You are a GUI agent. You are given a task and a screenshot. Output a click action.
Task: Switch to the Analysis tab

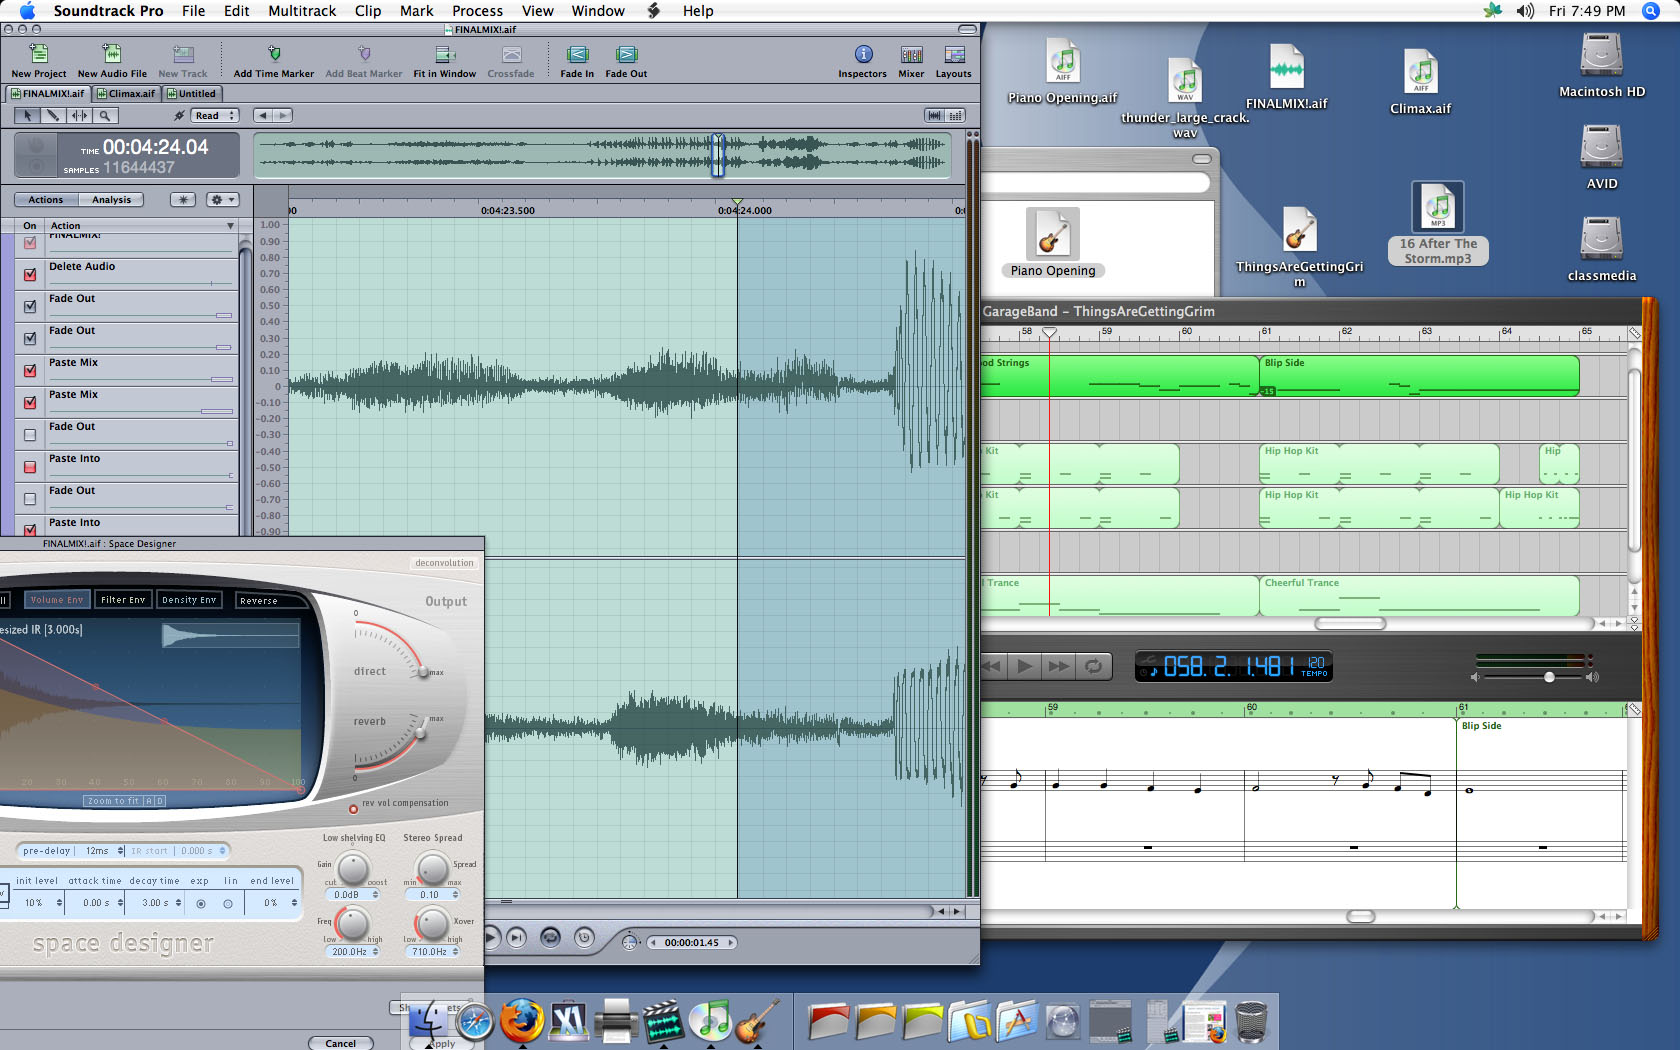click(111, 200)
